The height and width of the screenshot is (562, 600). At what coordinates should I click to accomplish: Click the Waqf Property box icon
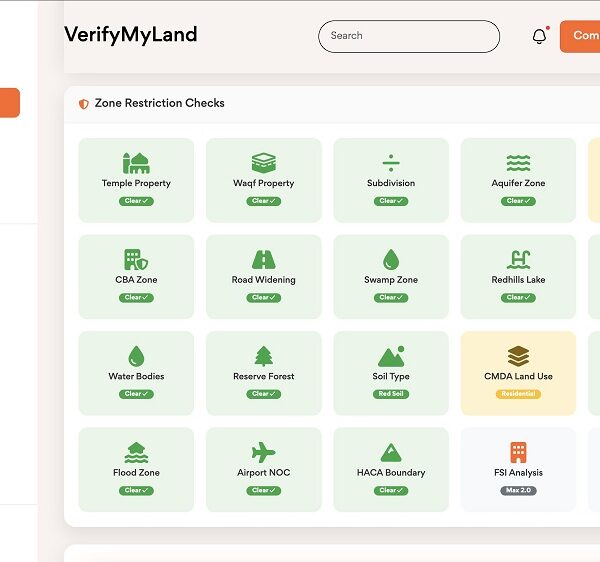pyautogui.click(x=263, y=163)
